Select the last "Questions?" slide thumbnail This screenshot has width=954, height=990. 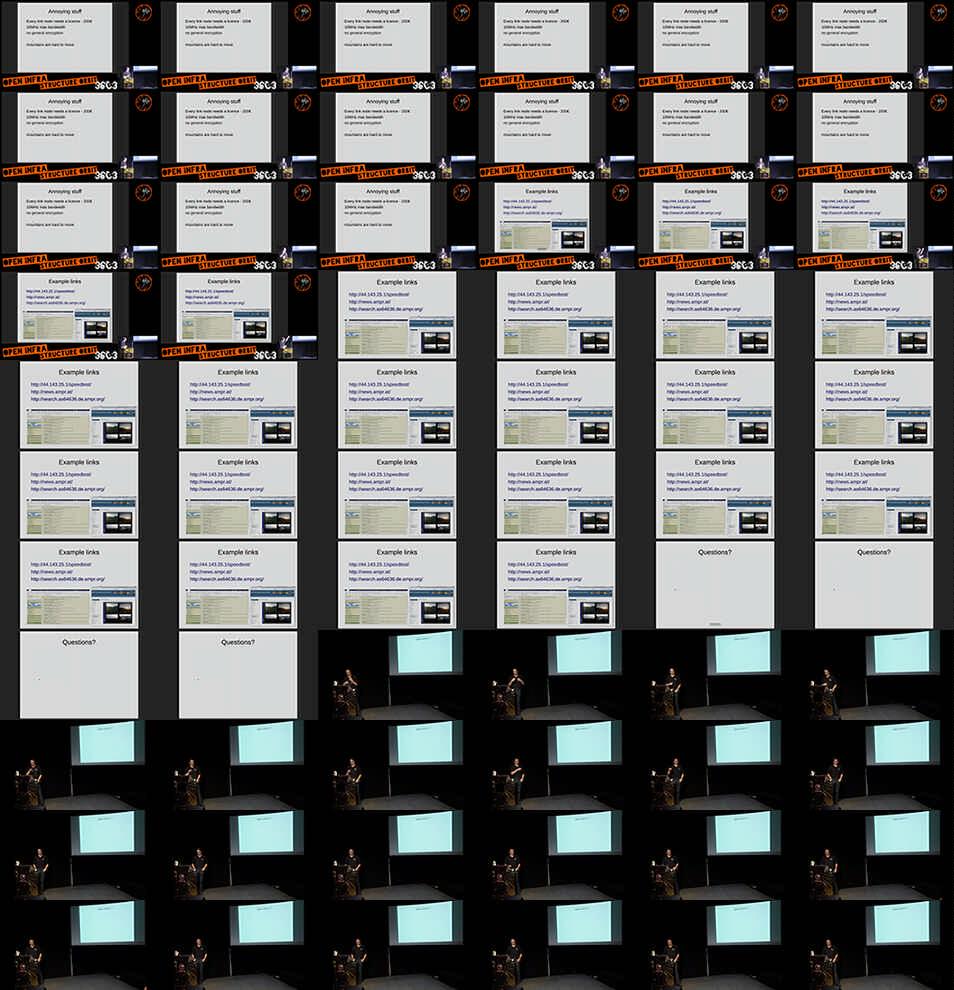238,675
